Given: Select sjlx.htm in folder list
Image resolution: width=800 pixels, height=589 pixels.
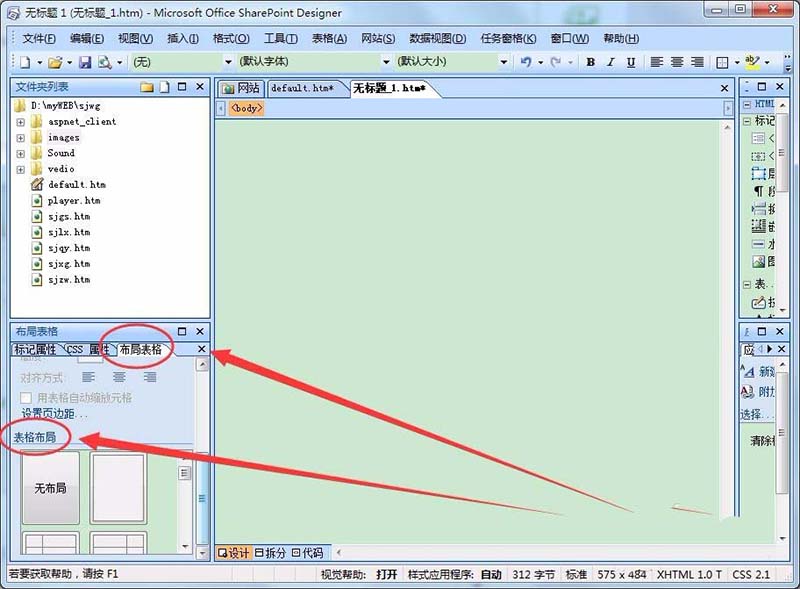Looking at the screenshot, I should pos(69,232).
